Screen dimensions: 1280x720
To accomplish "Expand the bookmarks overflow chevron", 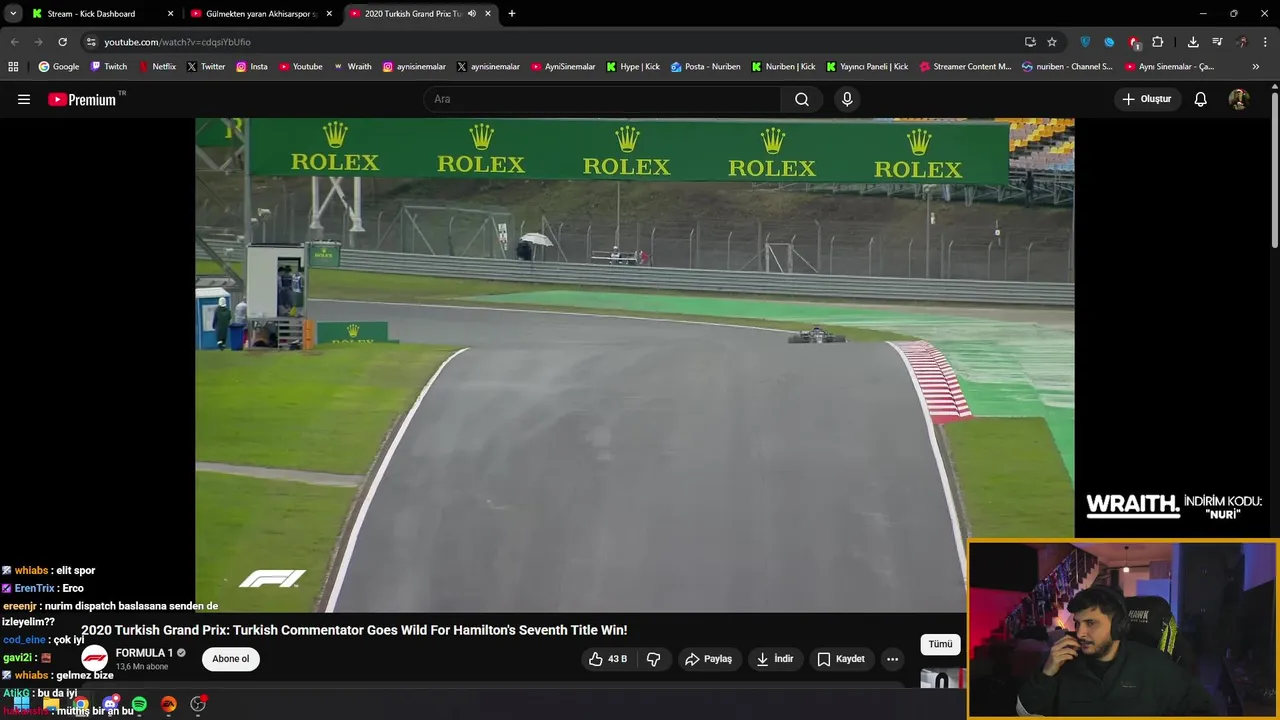I will tap(1256, 67).
